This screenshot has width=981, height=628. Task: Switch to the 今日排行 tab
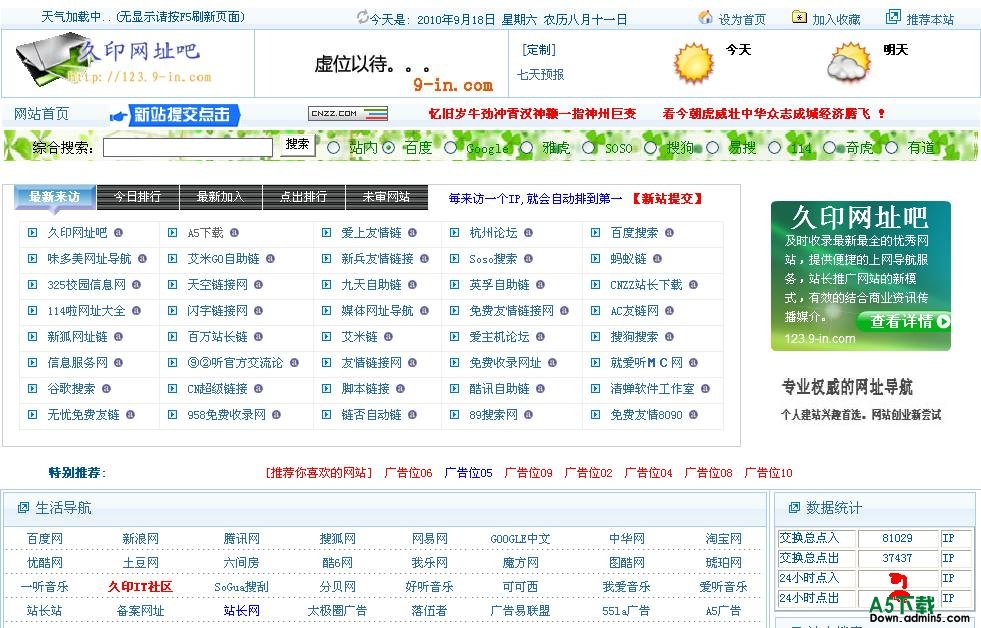point(138,197)
